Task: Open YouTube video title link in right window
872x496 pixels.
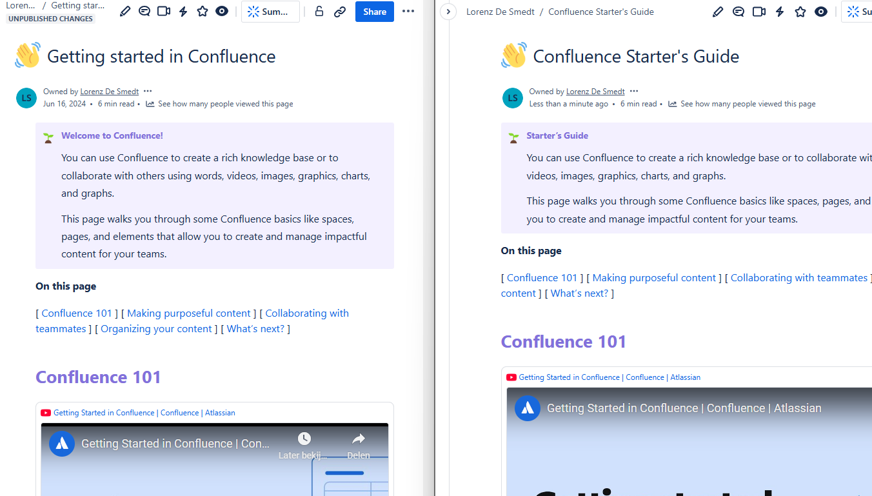Action: pos(610,377)
